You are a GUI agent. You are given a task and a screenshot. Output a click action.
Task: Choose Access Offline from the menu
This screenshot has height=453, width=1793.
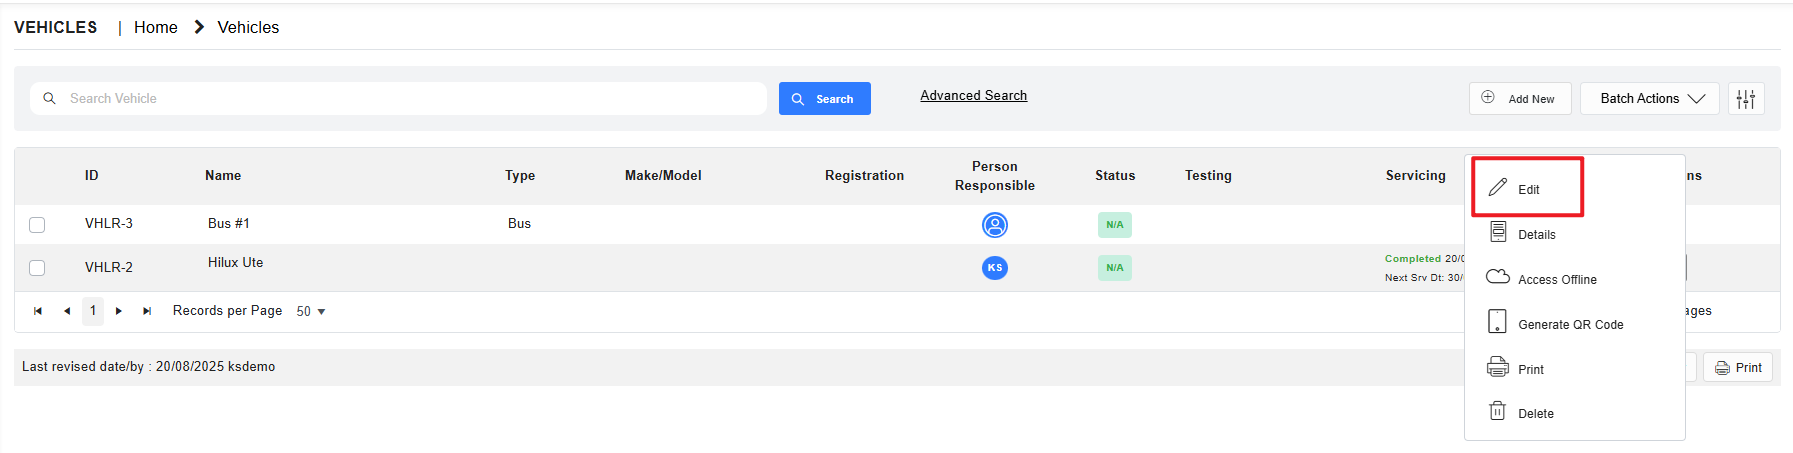(x=1556, y=279)
